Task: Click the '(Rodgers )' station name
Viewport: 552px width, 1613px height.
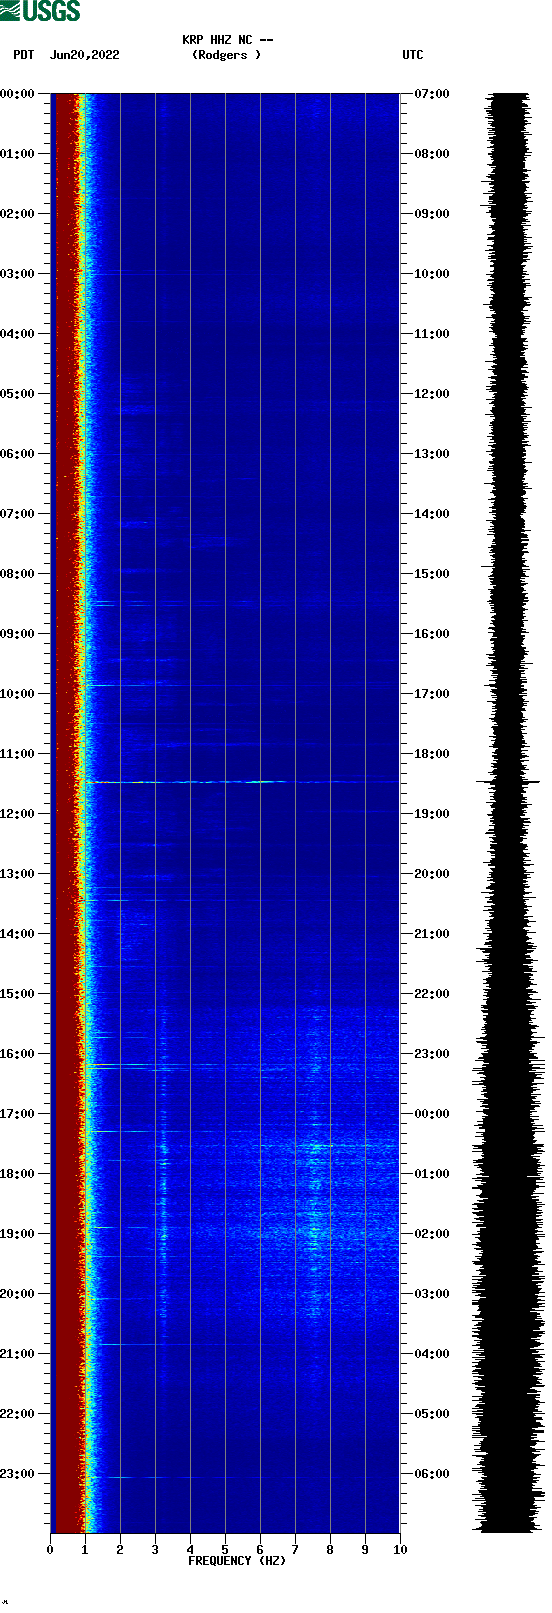Action: 227,55
